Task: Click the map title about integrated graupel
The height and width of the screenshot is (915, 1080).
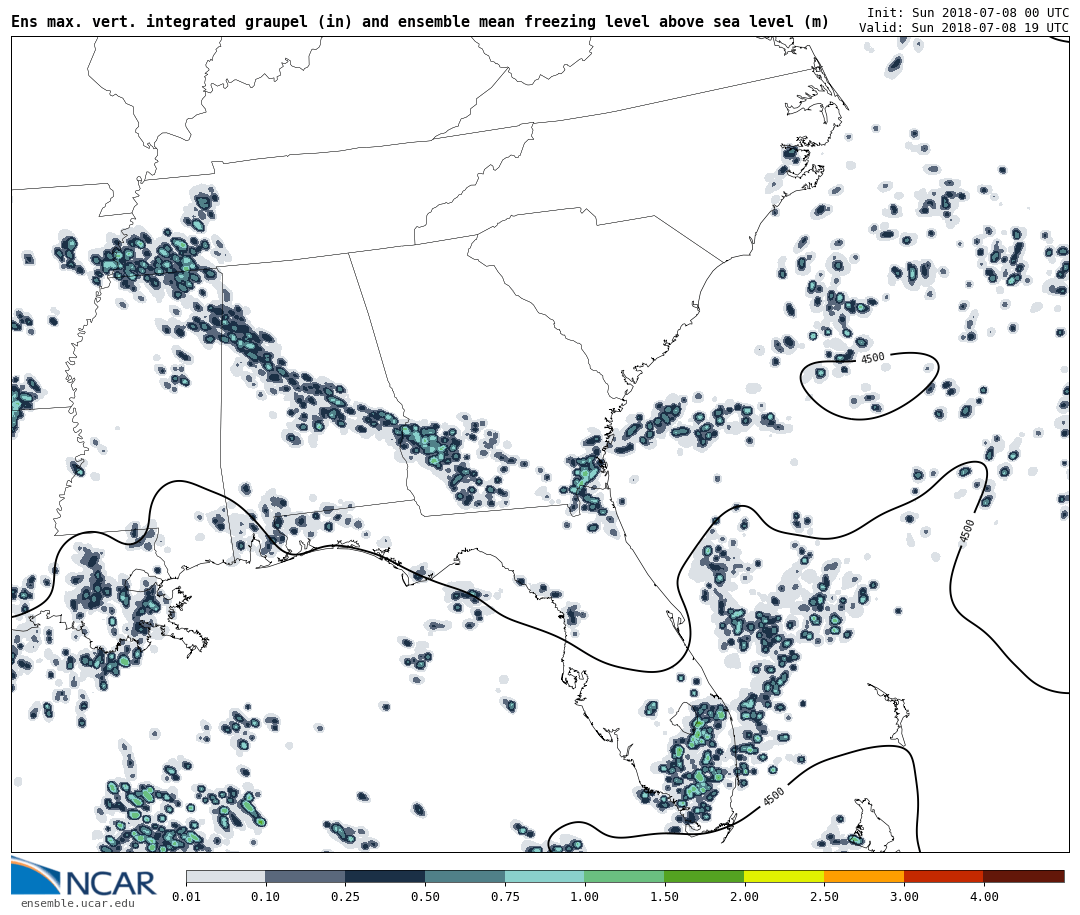Action: point(420,21)
